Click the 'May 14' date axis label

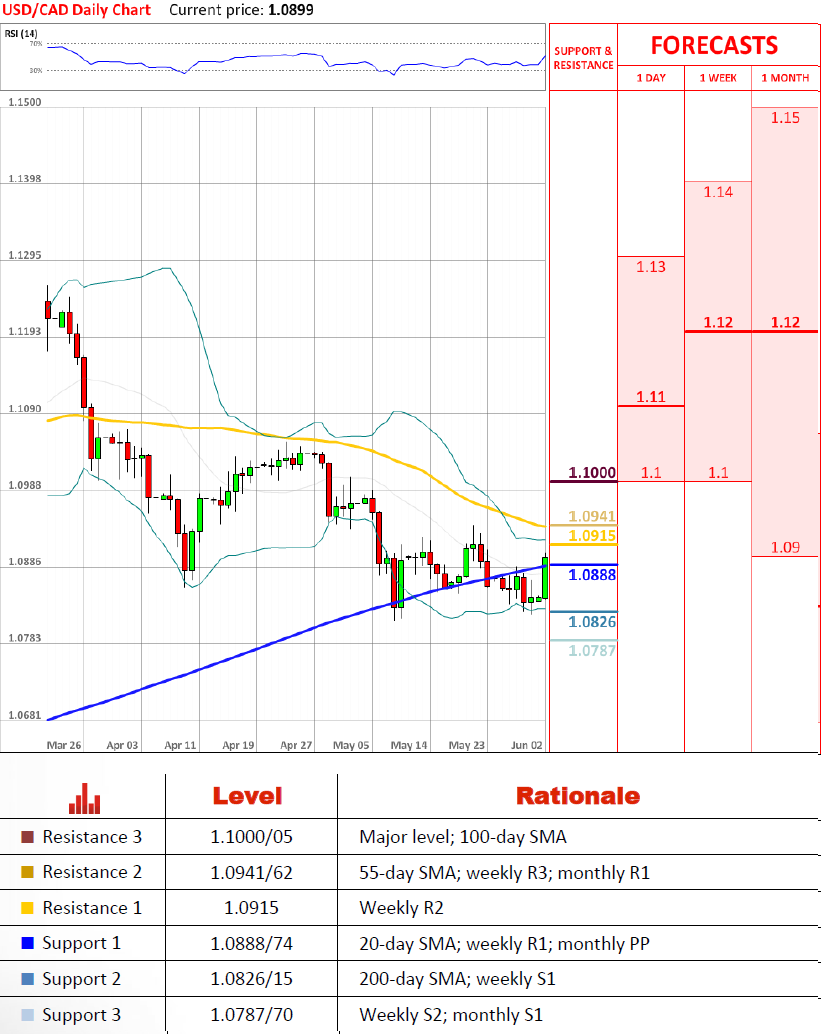(409, 745)
